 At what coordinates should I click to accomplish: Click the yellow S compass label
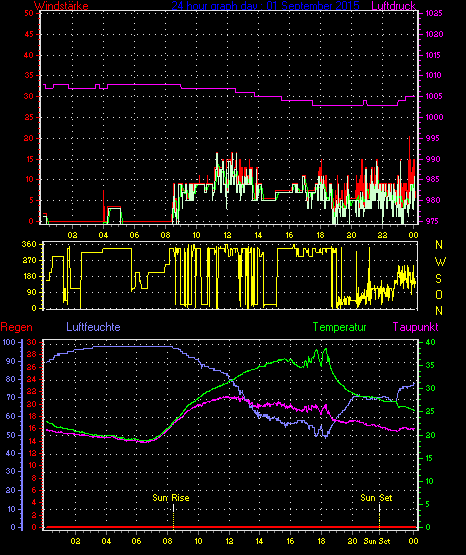438,279
